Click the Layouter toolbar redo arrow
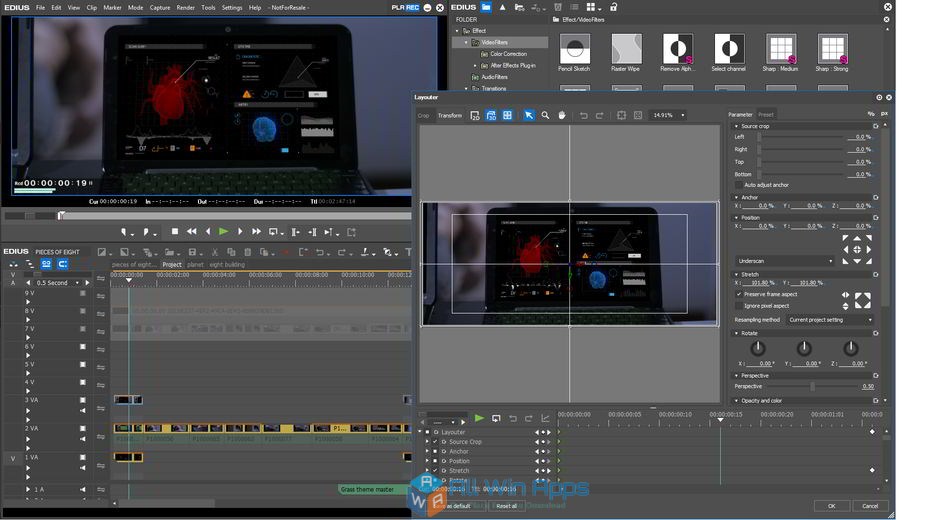This screenshot has width=925, height=520. coord(599,115)
